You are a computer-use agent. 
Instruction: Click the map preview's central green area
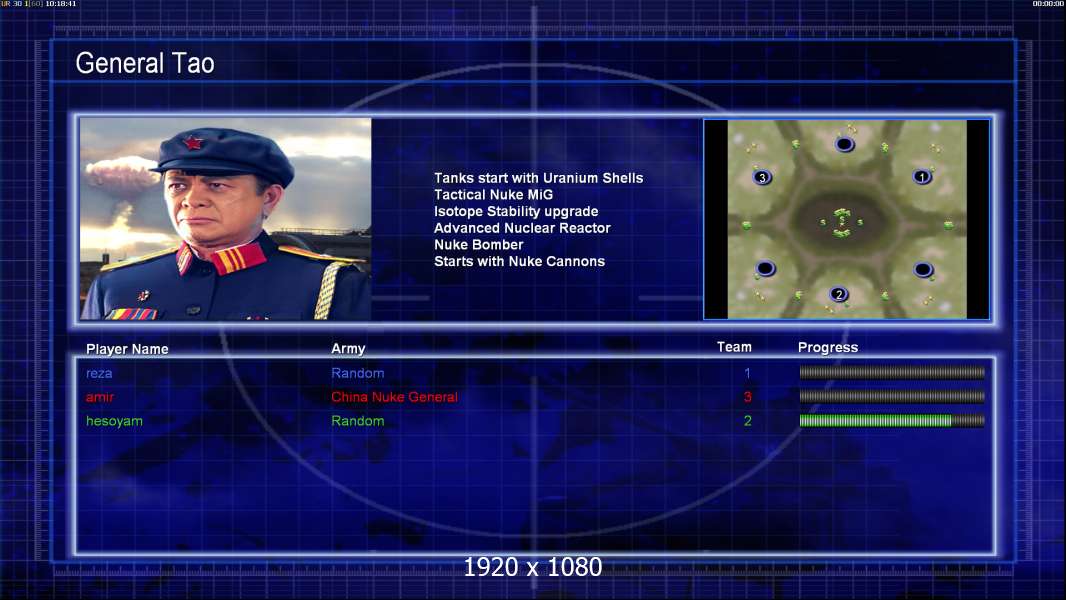[x=842, y=222]
